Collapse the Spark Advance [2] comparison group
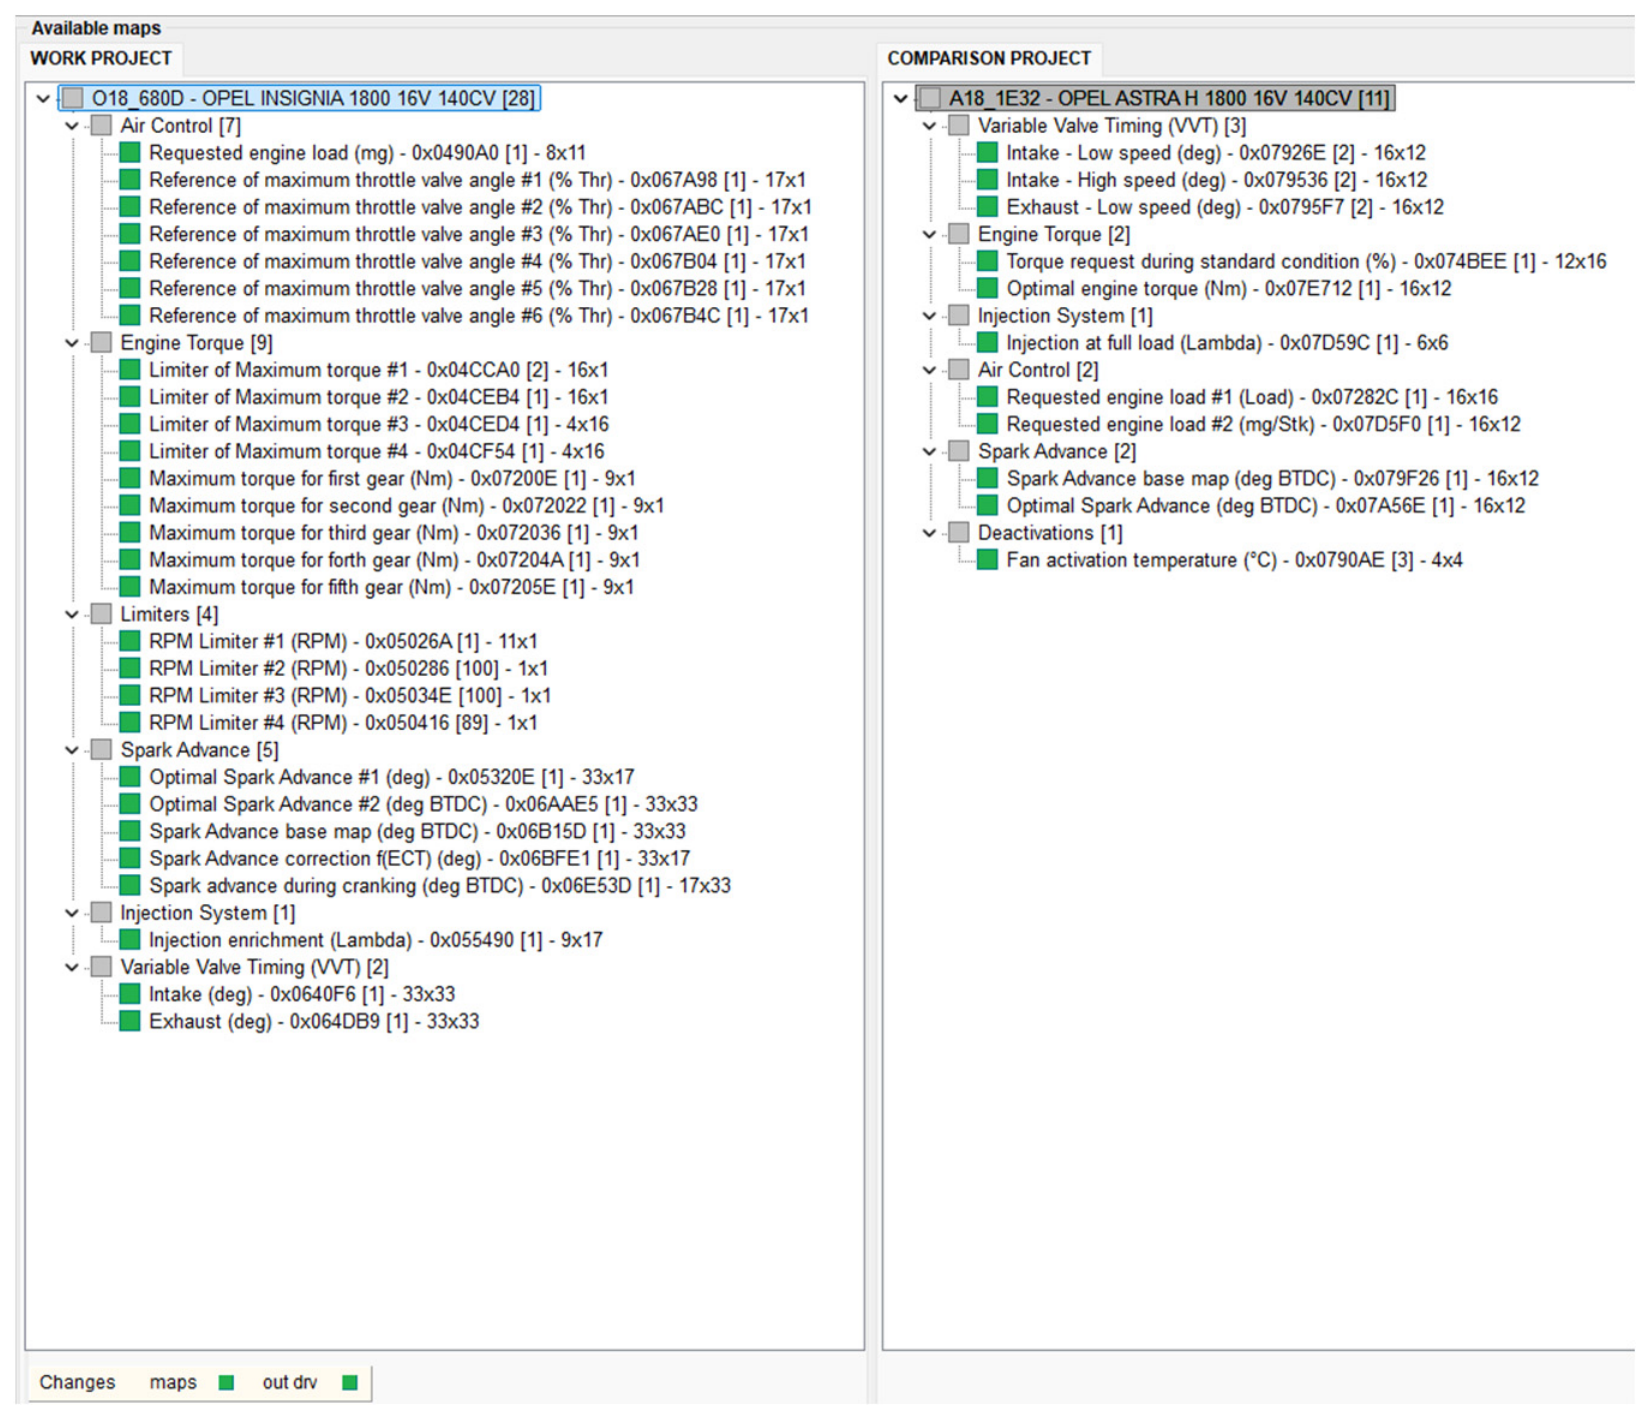Viewport: 1650px width, 1419px height. (930, 451)
